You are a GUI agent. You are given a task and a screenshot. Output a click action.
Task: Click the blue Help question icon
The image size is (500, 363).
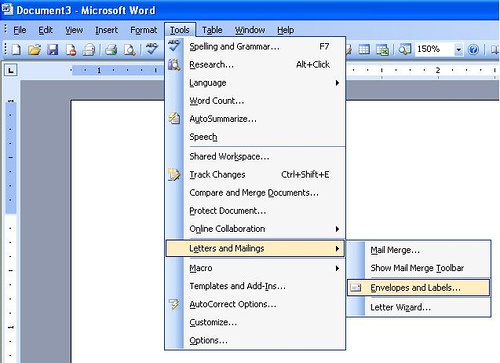pos(473,50)
